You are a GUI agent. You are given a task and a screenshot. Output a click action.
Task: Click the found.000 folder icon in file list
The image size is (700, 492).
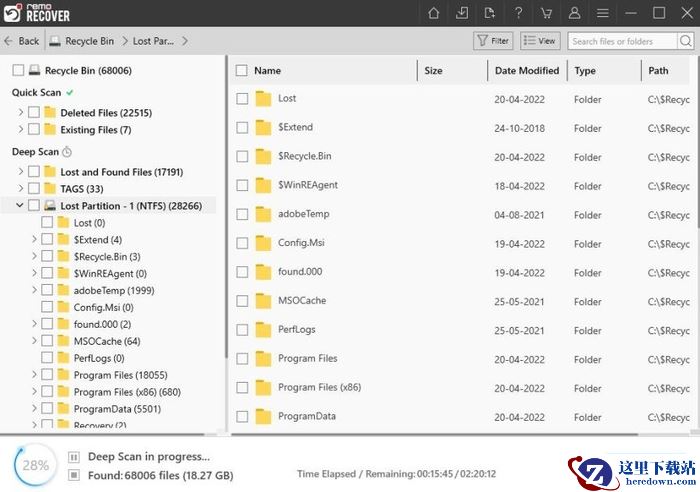263,272
